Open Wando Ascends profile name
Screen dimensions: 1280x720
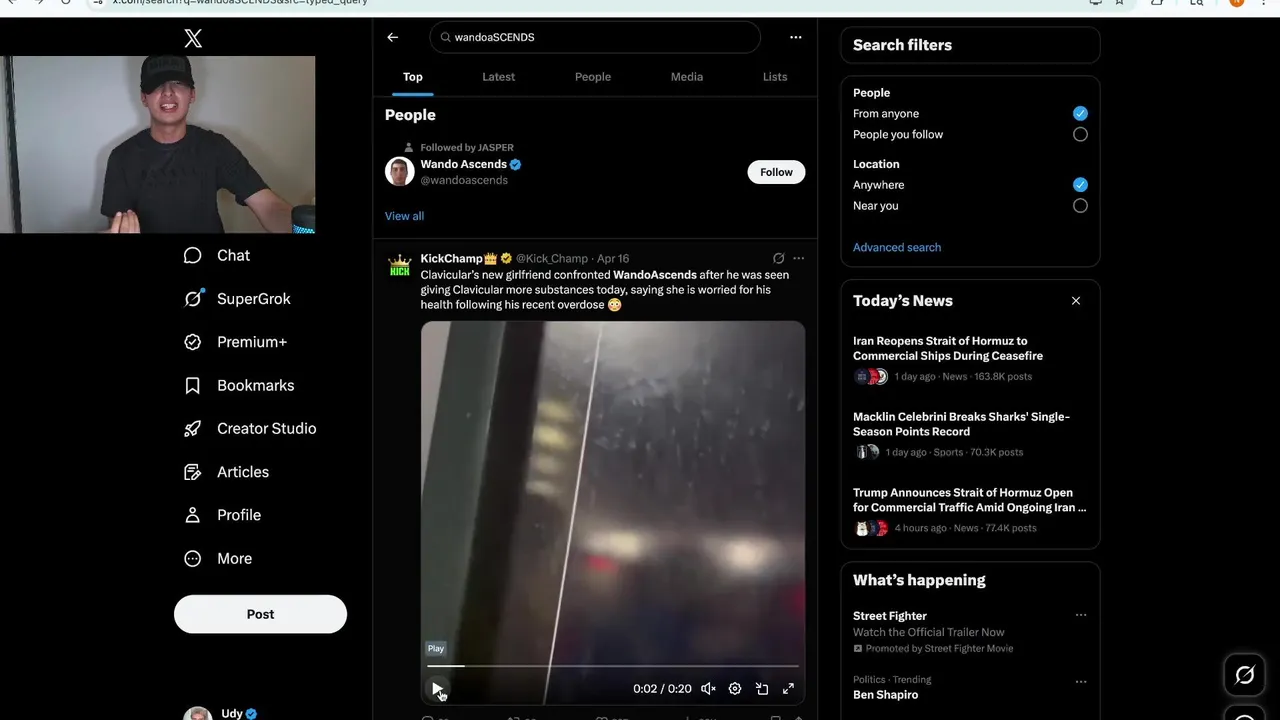click(464, 164)
